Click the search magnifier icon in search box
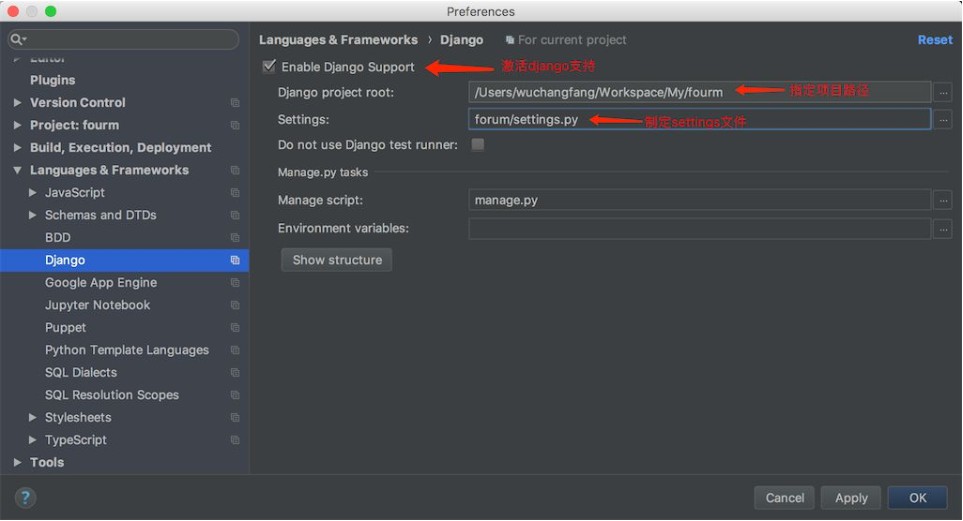Viewport: 963px width, 521px height. pos(18,40)
